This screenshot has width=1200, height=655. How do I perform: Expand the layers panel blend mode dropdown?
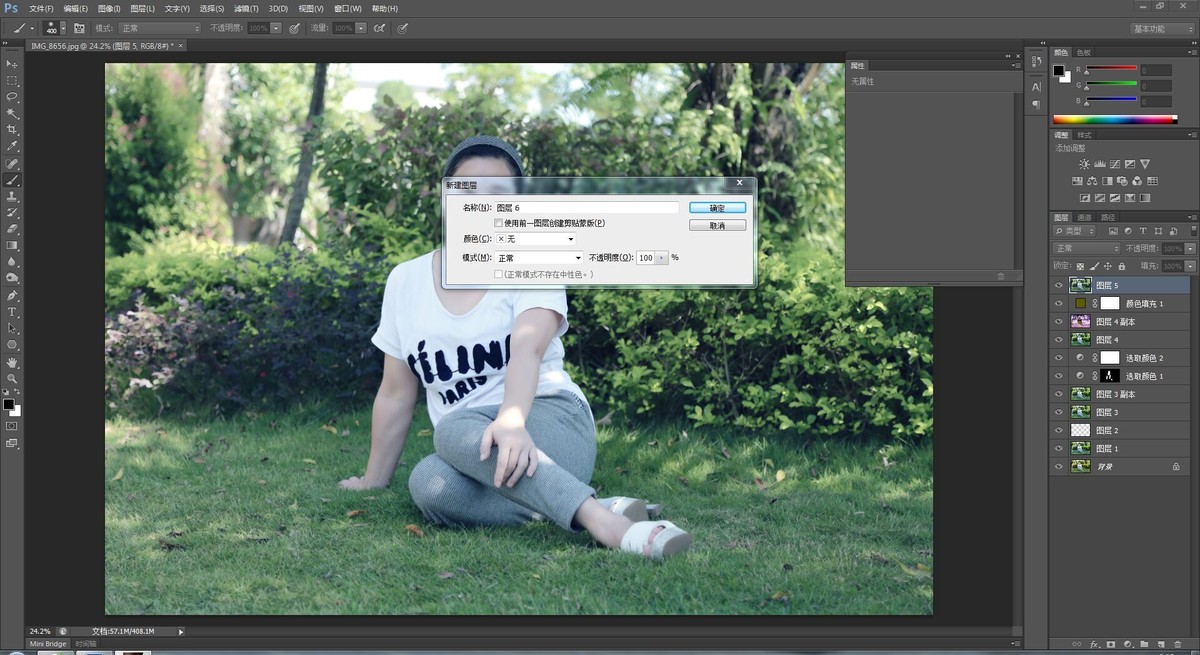[x=1086, y=248]
